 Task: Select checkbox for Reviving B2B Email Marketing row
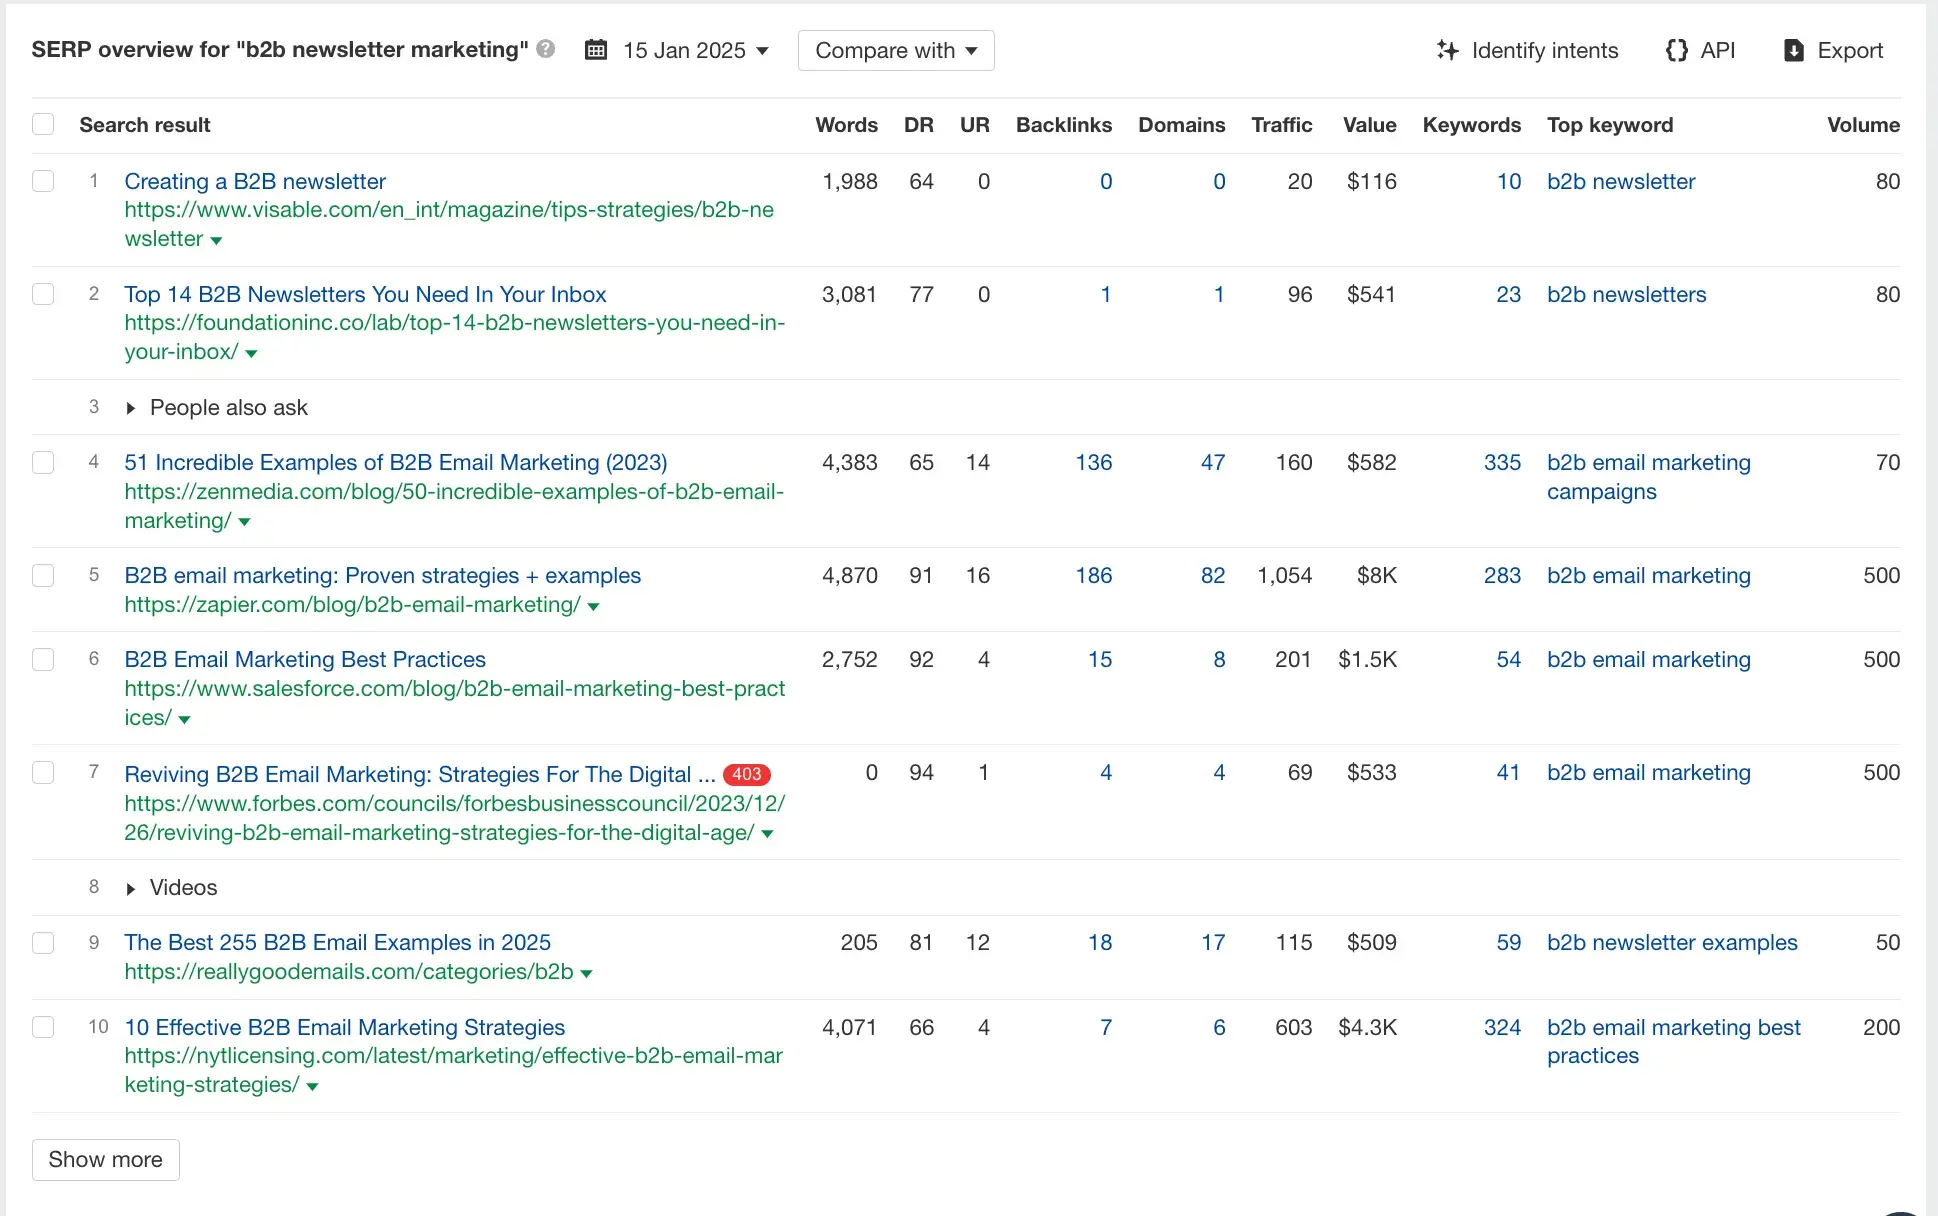(43, 772)
